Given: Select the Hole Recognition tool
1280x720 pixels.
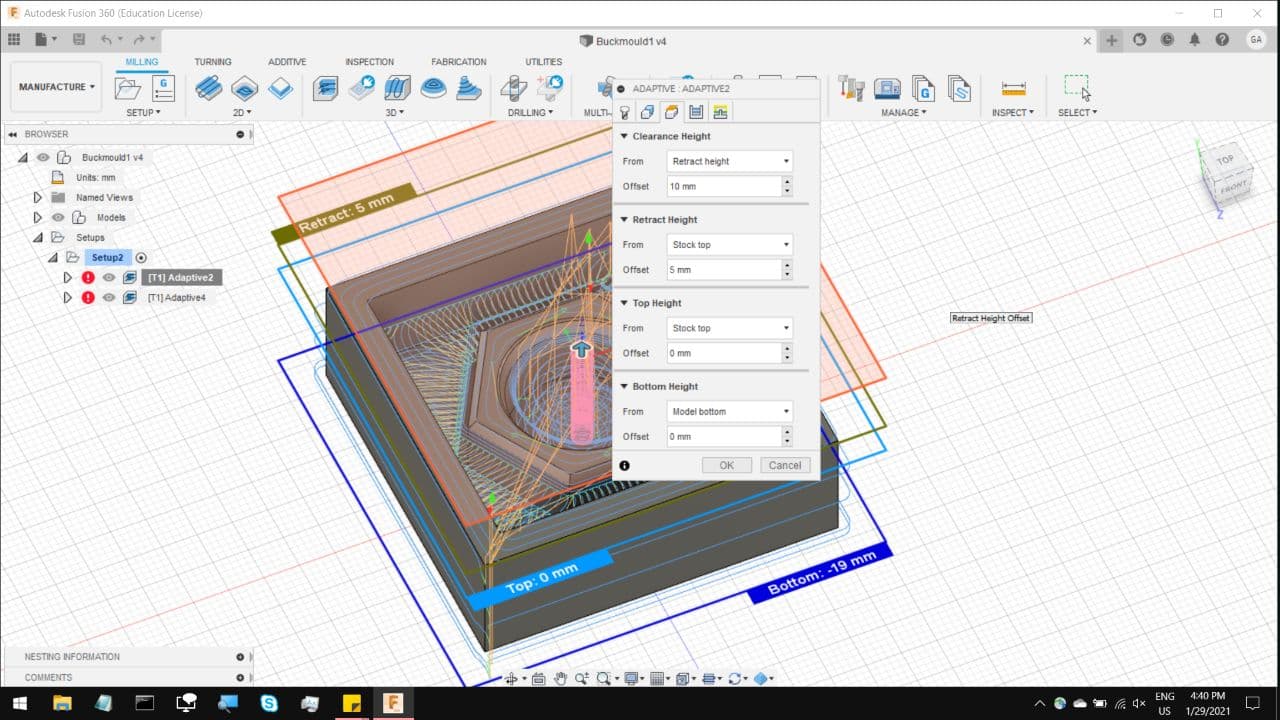Looking at the screenshot, I should coord(550,86).
